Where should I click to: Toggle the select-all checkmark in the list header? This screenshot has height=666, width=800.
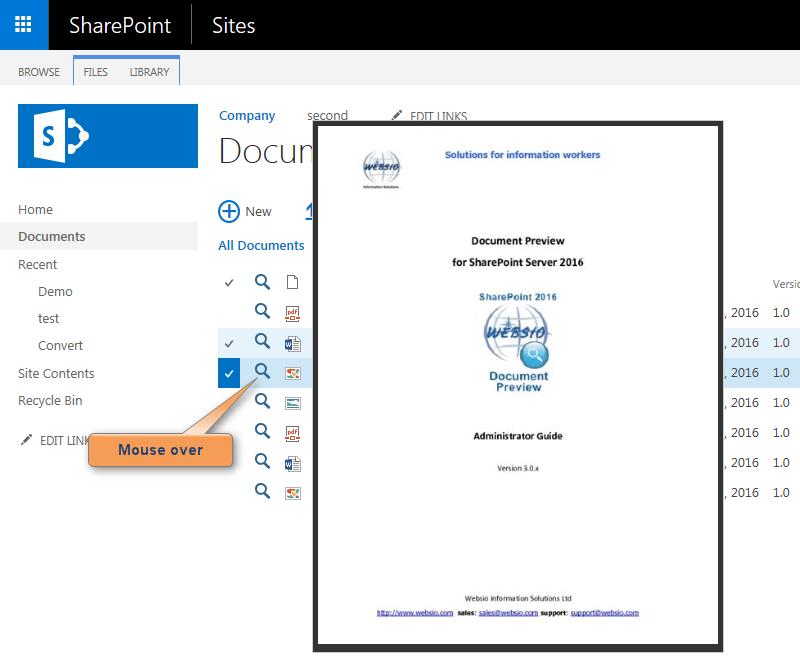point(229,283)
